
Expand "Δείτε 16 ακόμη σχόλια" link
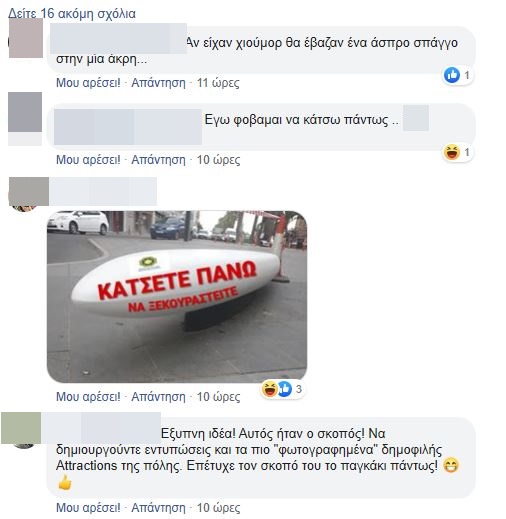[72, 14]
